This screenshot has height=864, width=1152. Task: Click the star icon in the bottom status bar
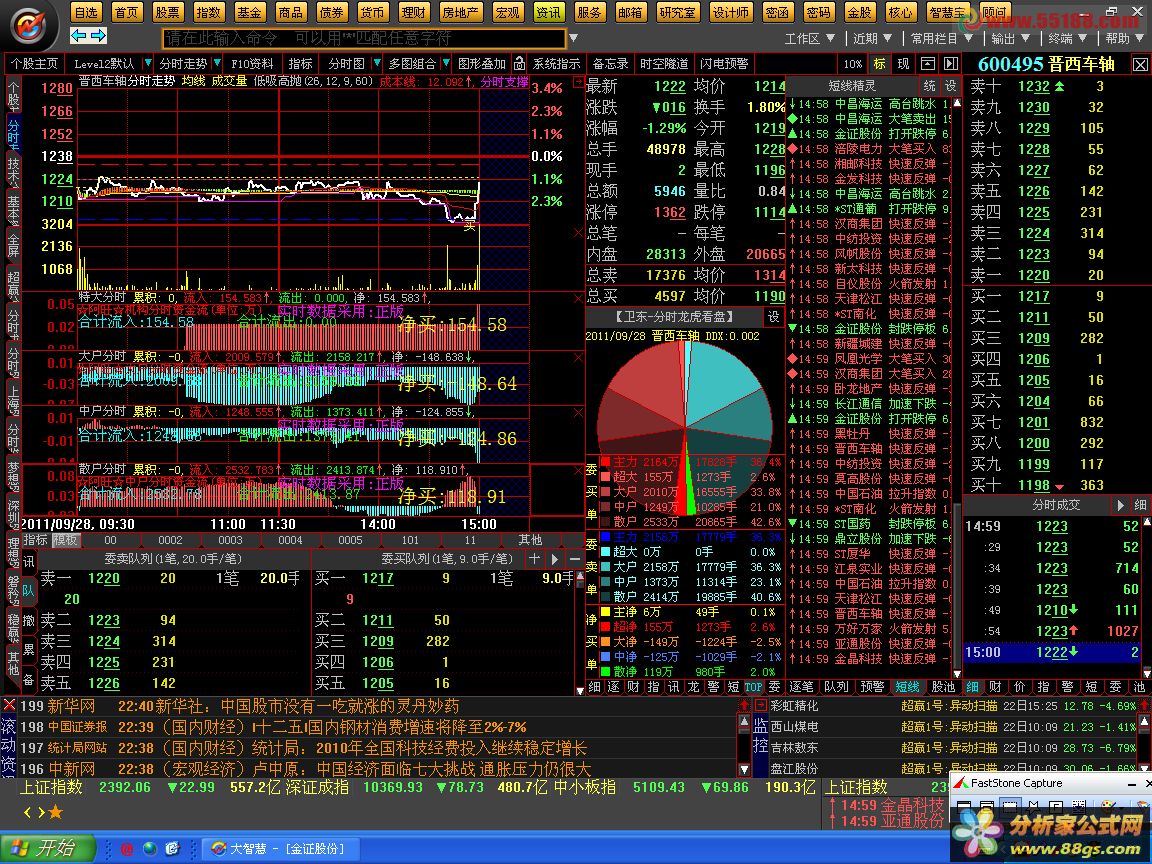(x=55, y=813)
